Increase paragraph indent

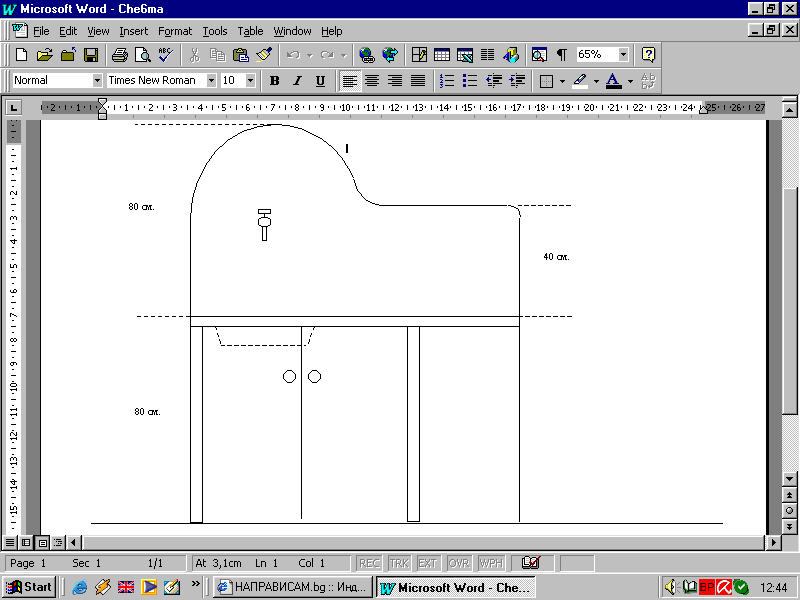coord(517,81)
